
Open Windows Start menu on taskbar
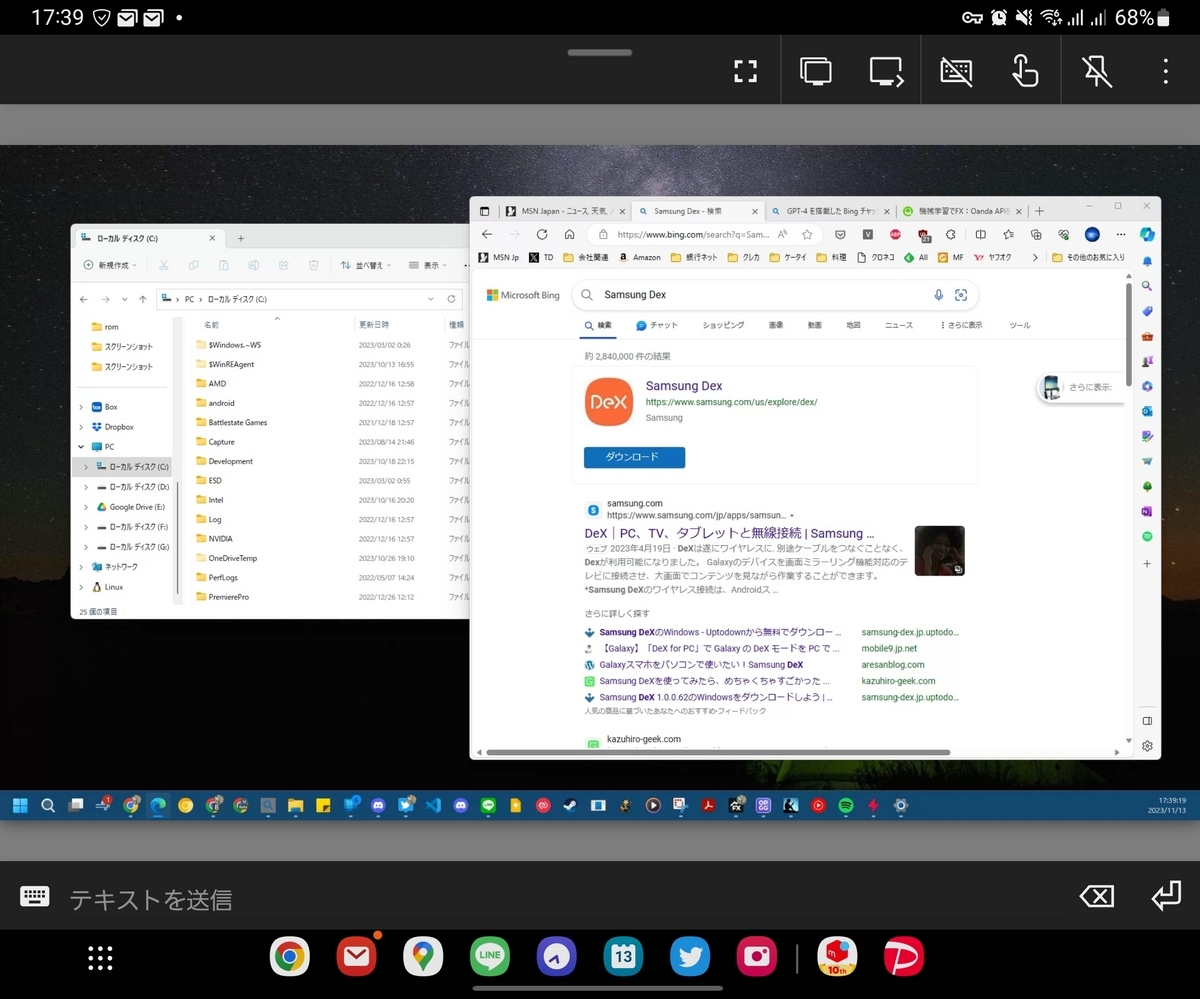[x=20, y=805]
